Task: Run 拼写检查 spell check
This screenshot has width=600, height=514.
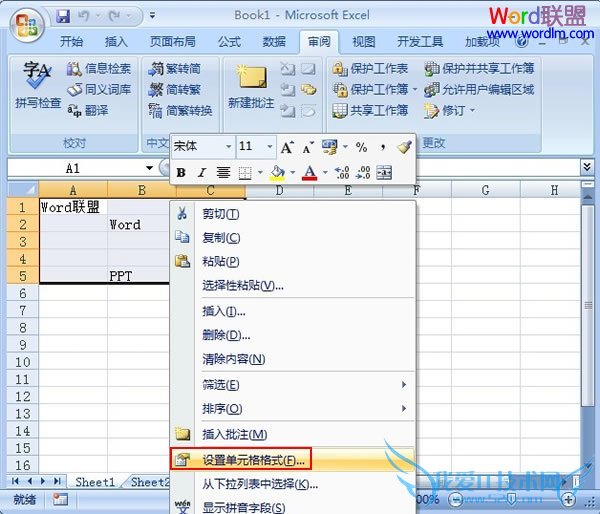Action: point(38,85)
